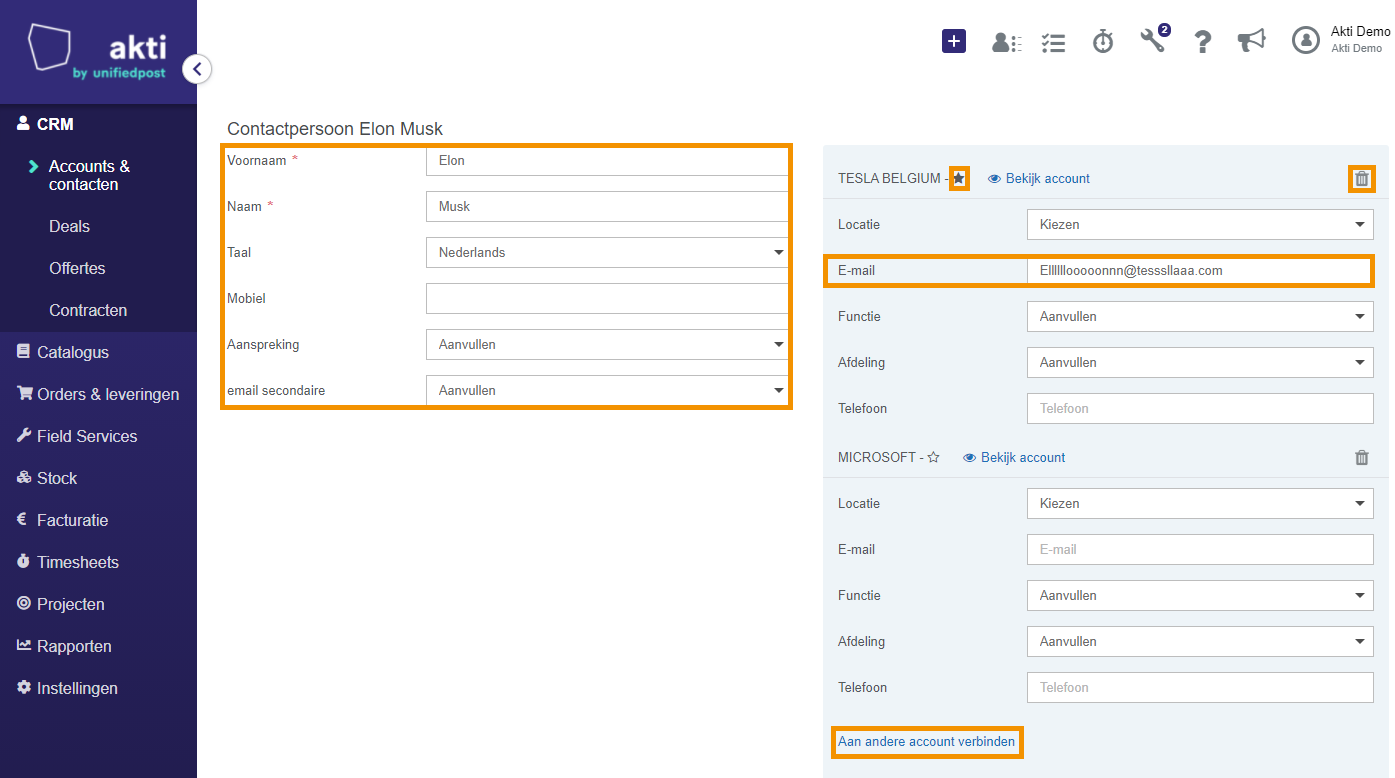Click the Voornaam field containing Elon
Image resolution: width=1395 pixels, height=778 pixels.
tap(608, 160)
